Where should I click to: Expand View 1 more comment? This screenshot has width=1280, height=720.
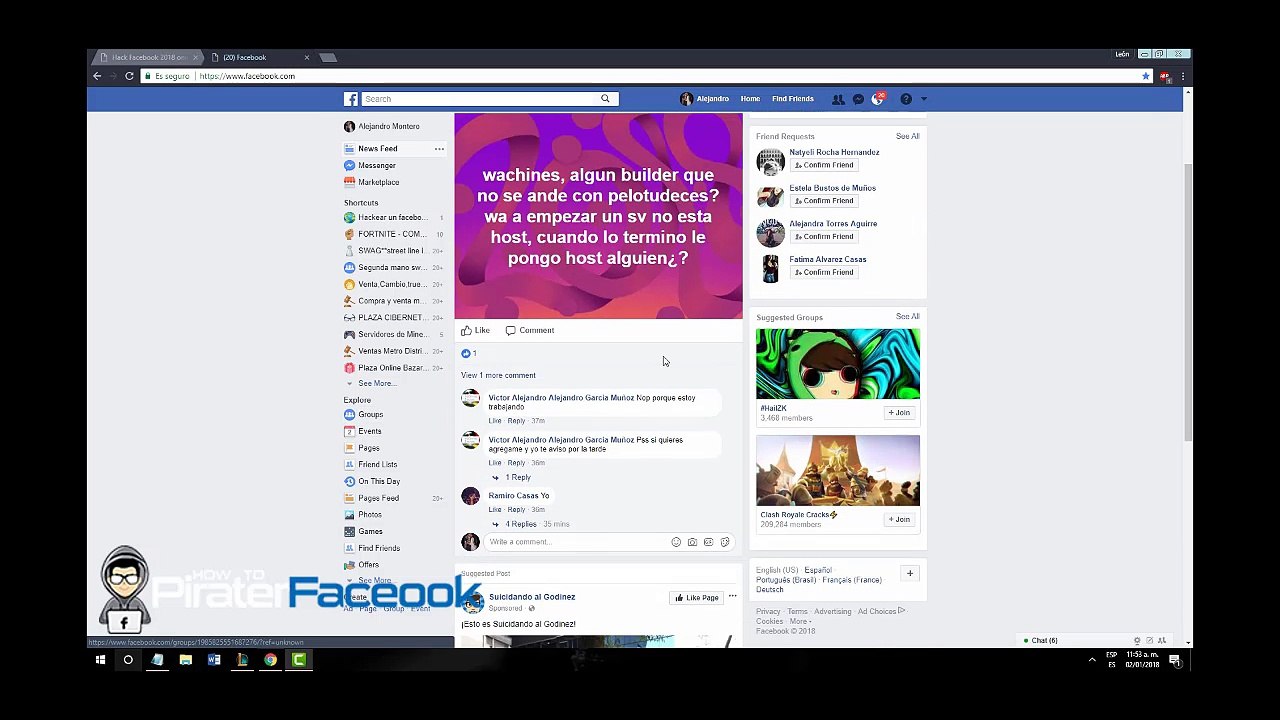pyautogui.click(x=498, y=375)
